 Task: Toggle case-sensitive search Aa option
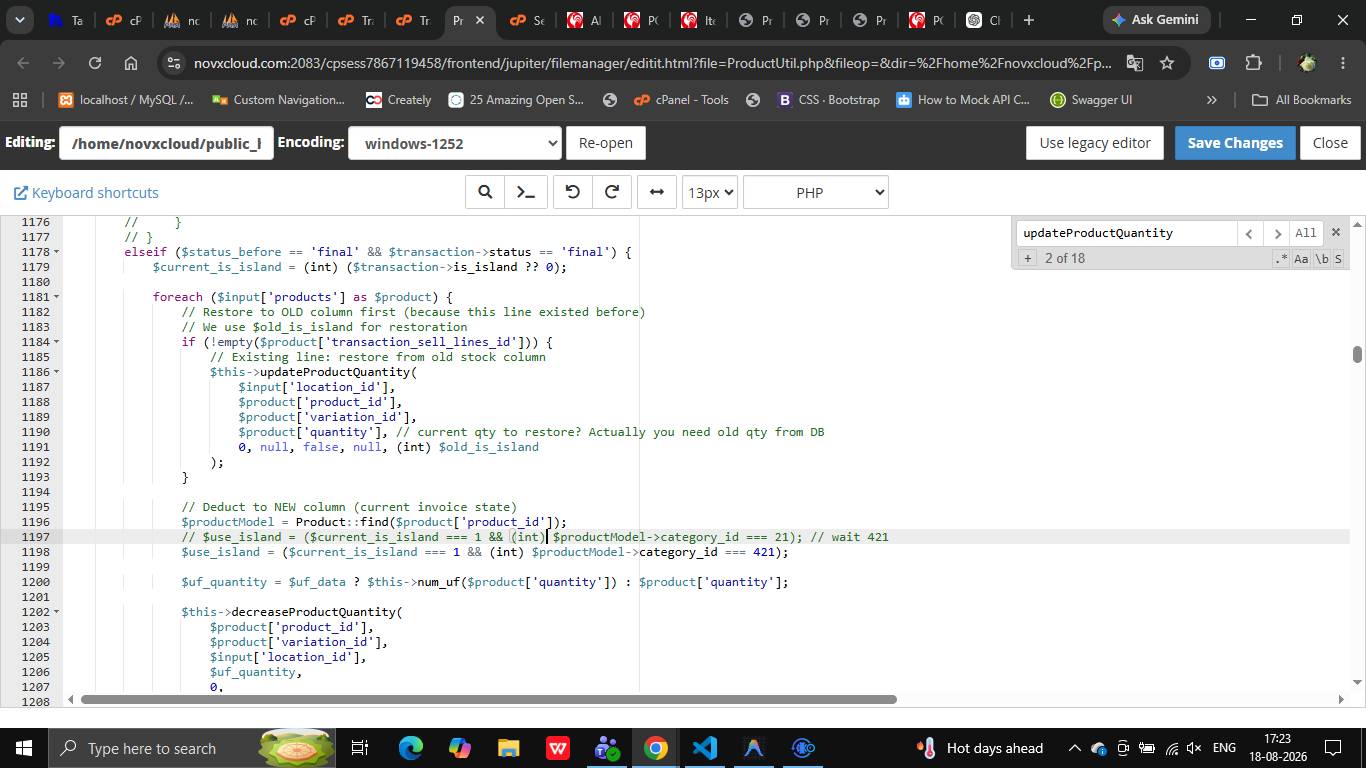point(1301,258)
